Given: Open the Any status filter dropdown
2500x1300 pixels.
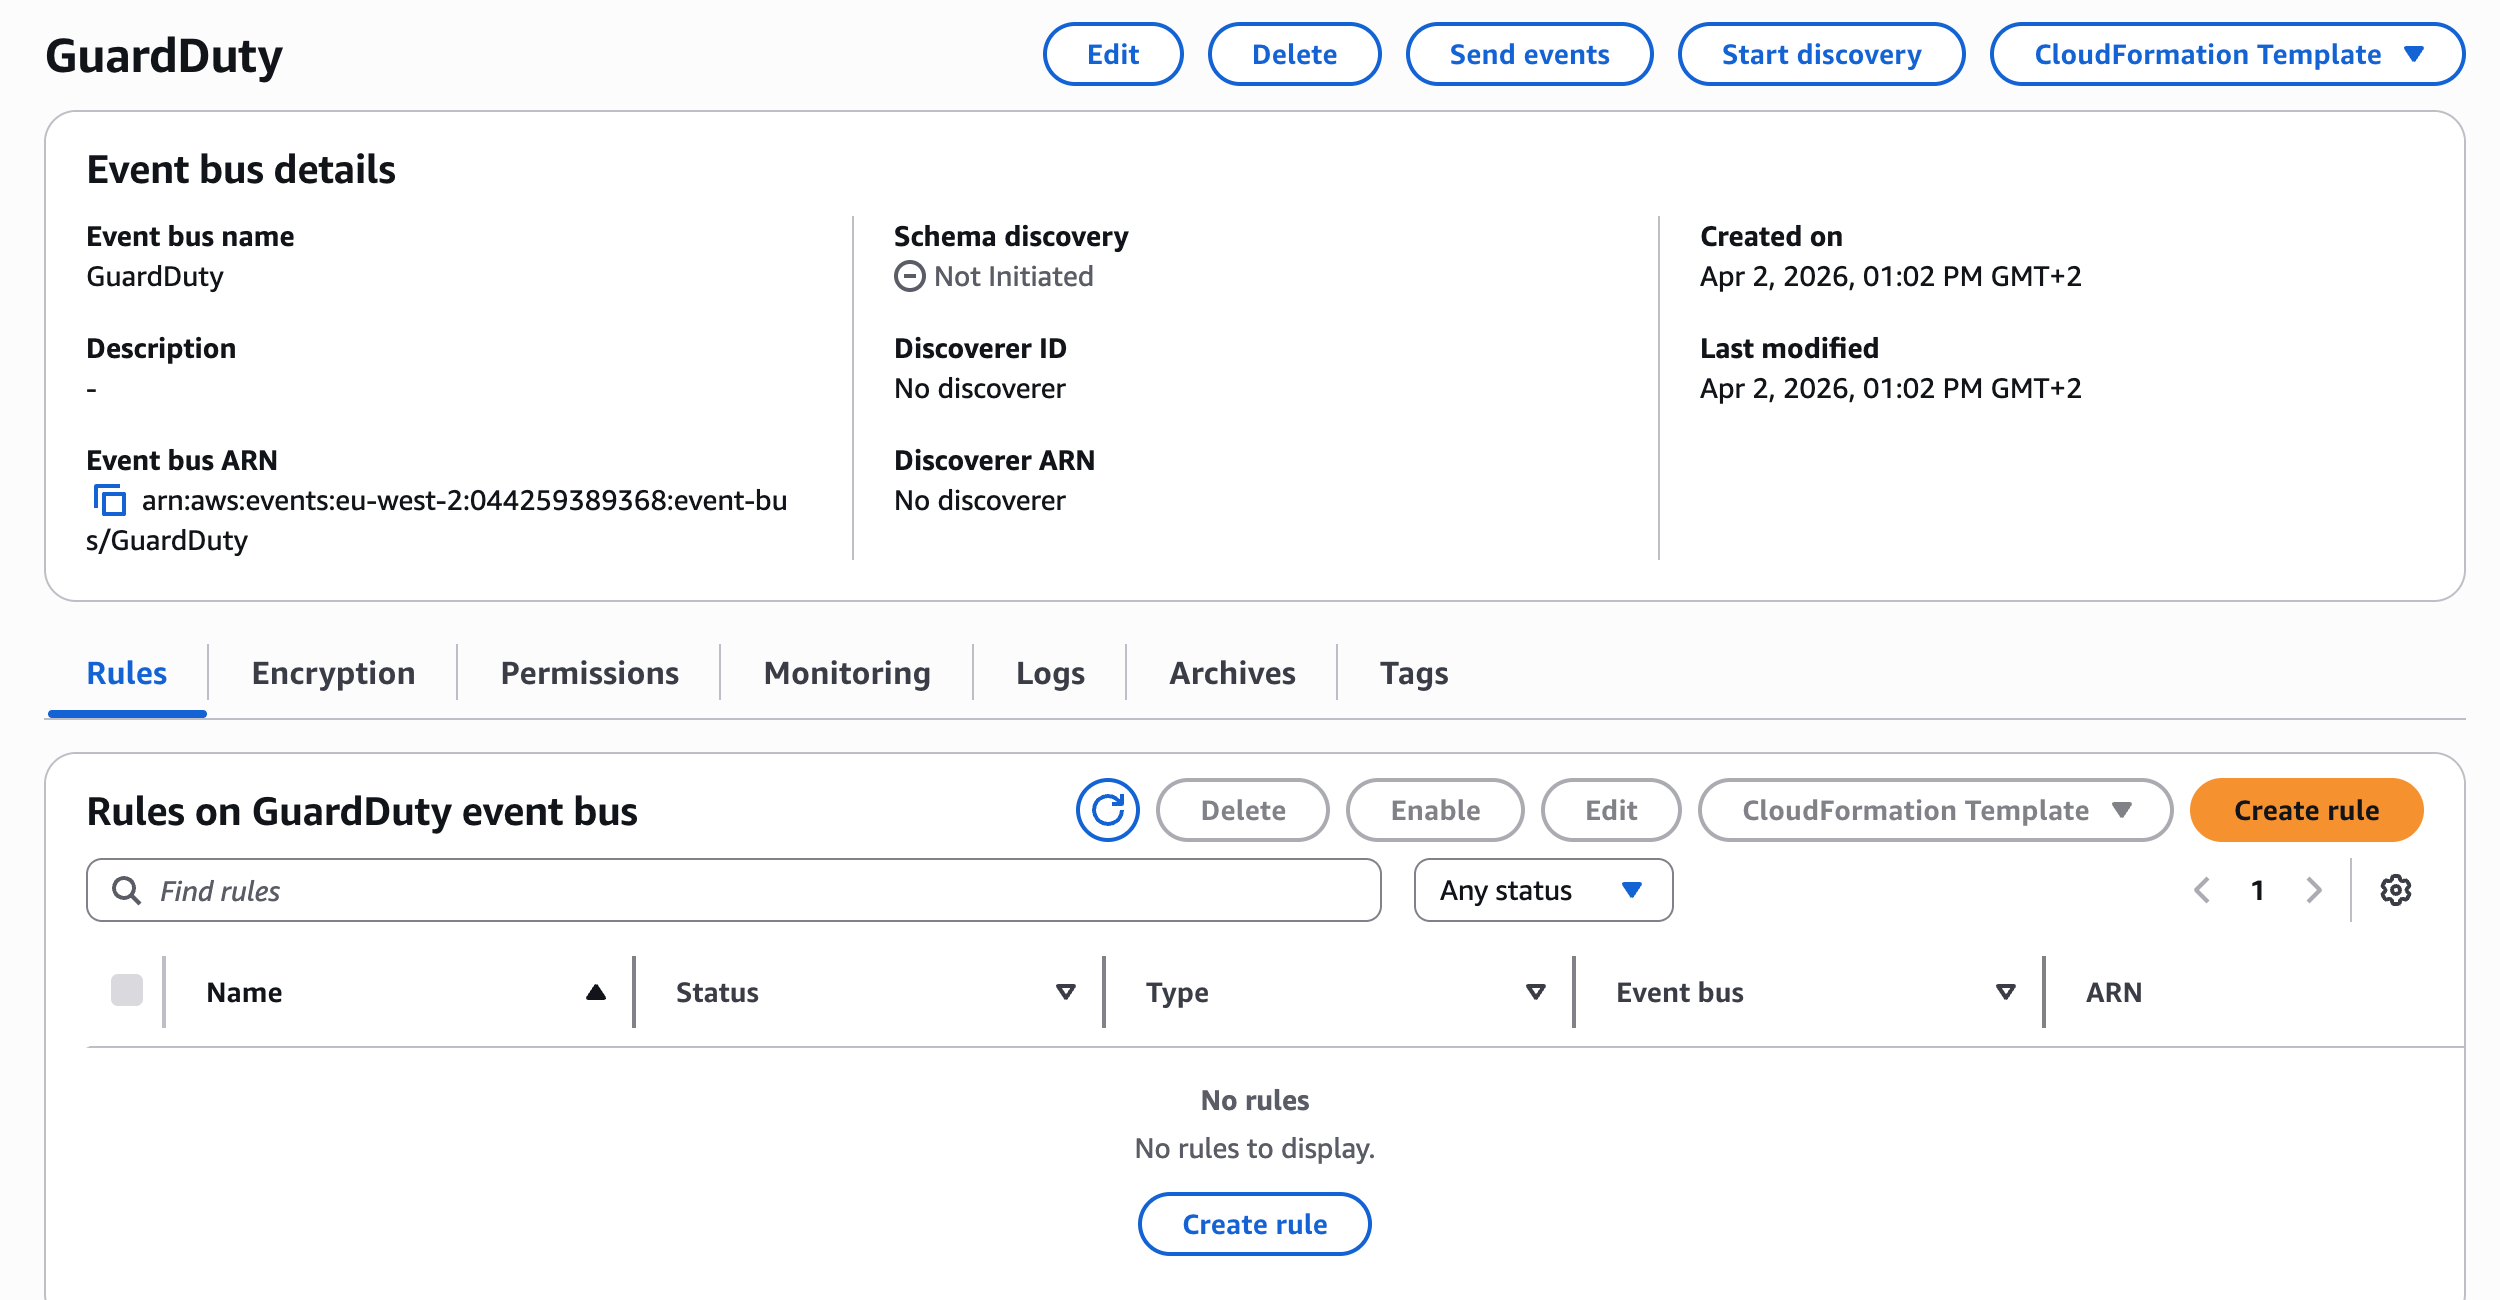Looking at the screenshot, I should tap(1543, 890).
